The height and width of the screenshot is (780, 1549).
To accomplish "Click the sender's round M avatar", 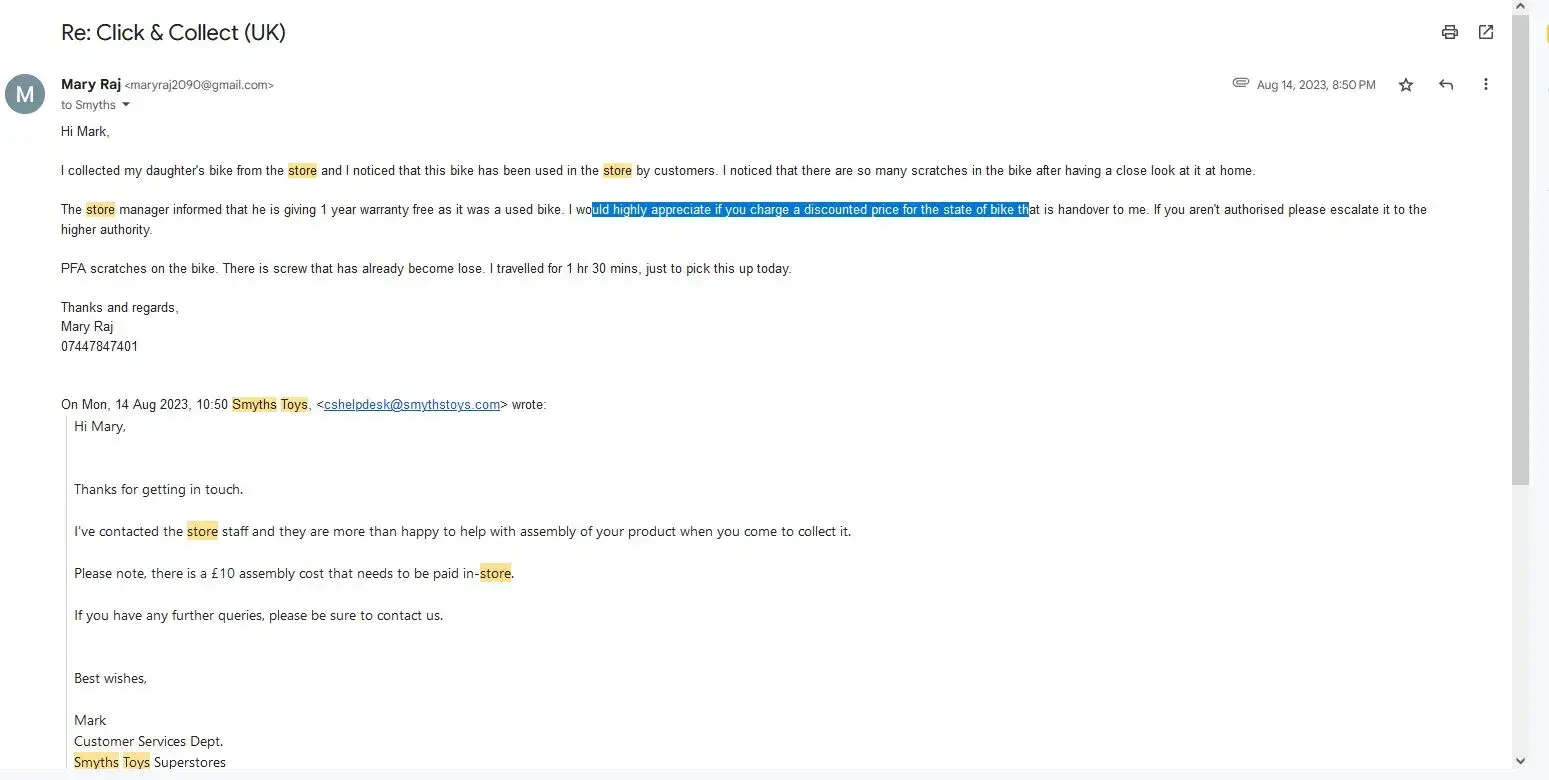I will (25, 94).
